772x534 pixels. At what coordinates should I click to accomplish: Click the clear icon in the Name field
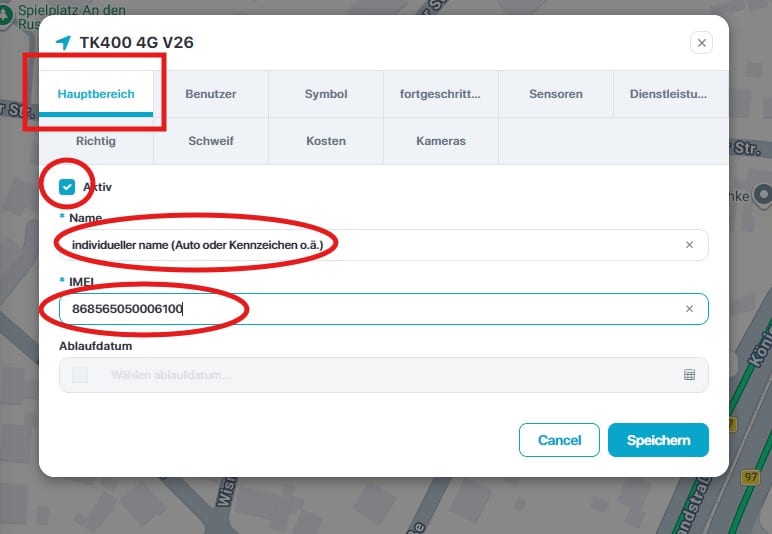pos(689,245)
